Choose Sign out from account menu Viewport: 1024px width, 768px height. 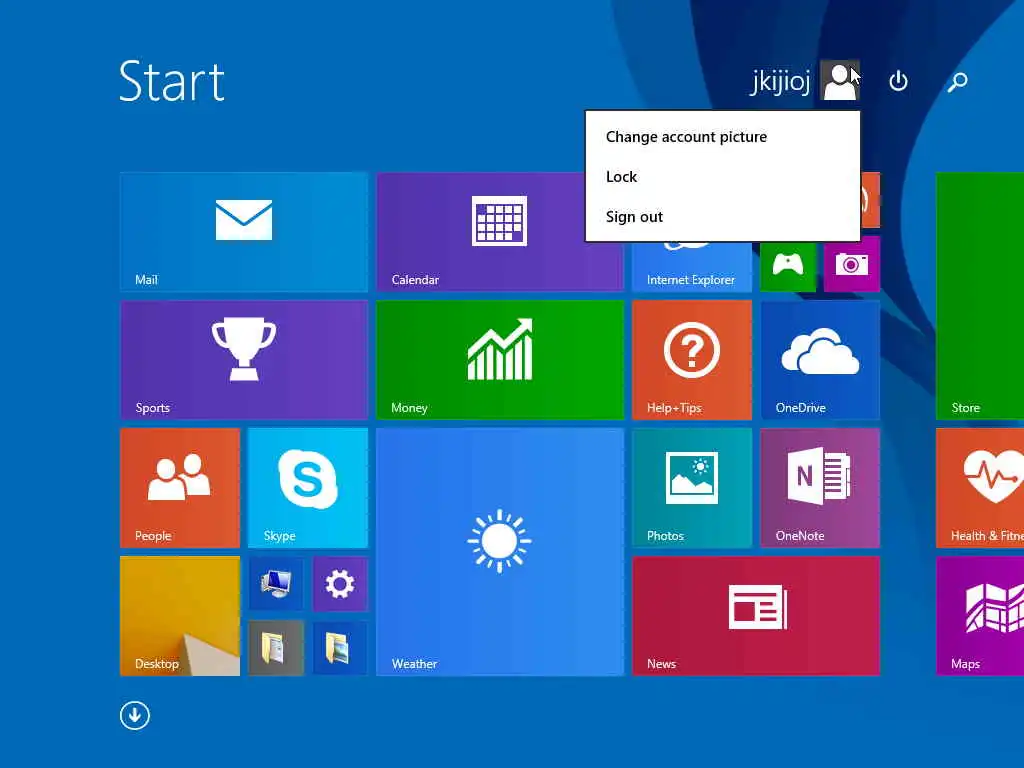coord(634,217)
